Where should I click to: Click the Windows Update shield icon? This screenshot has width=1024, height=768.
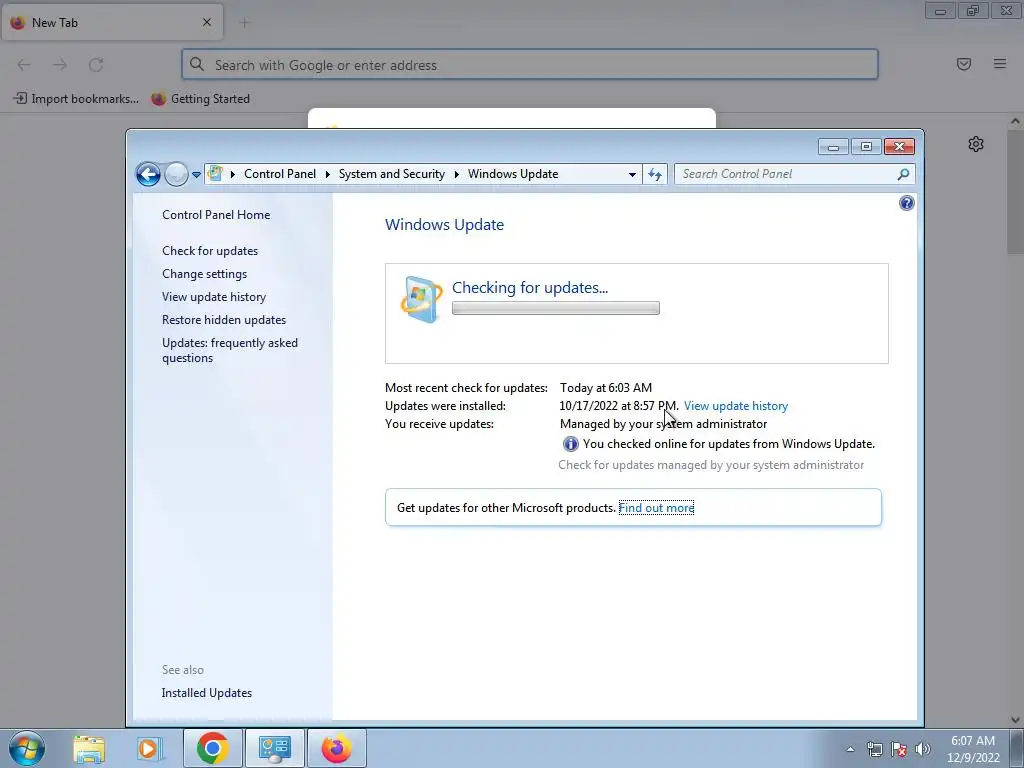click(x=421, y=299)
